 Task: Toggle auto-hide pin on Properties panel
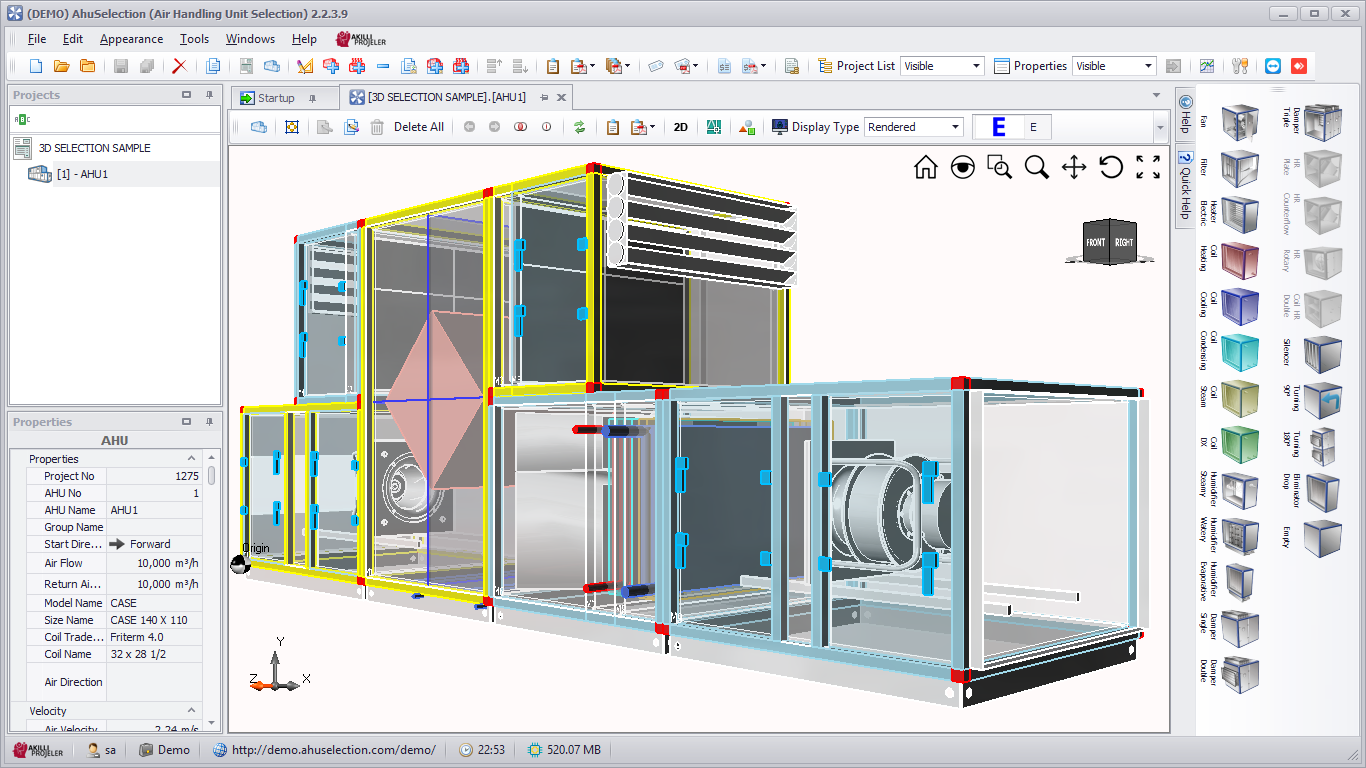point(209,422)
